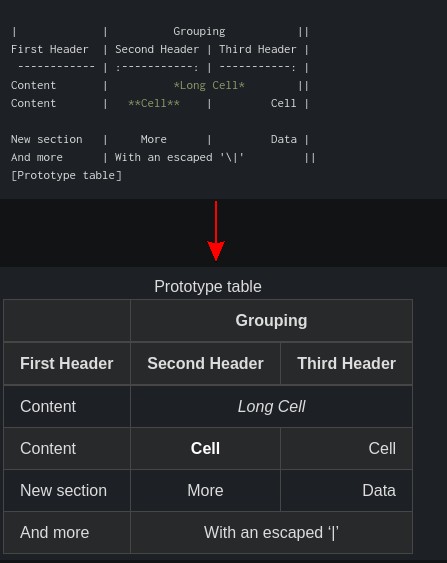Click the rendered 'With an escaped' table cell

coord(271,532)
